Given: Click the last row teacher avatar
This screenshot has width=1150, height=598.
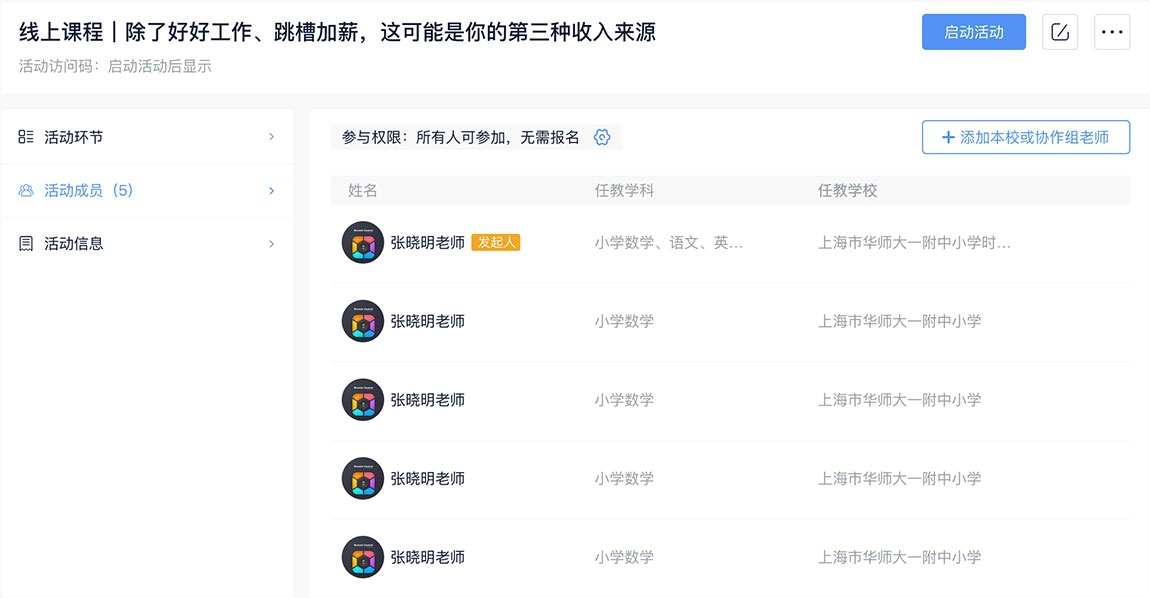Looking at the screenshot, I should pos(363,558).
